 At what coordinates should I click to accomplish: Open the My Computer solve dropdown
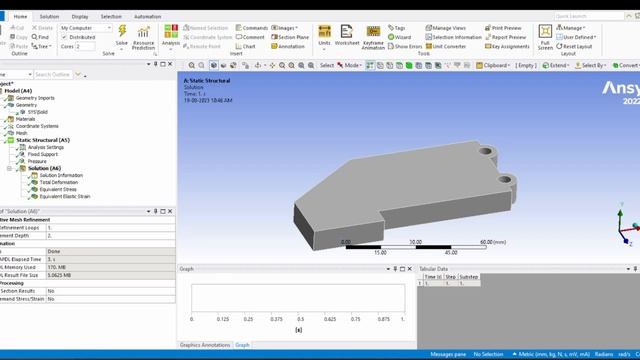tap(86, 28)
